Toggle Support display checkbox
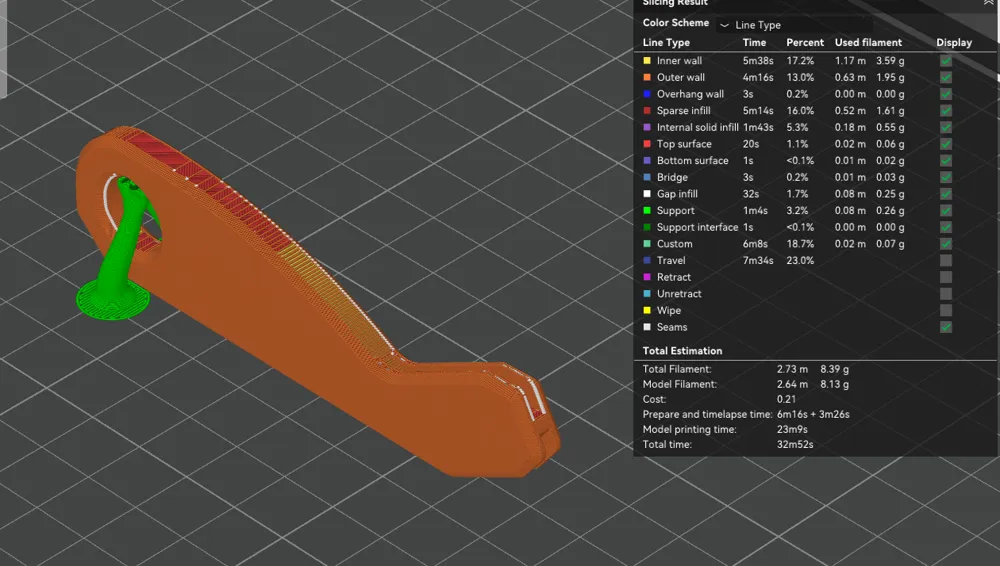The width and height of the screenshot is (1000, 566). pyautogui.click(x=946, y=211)
